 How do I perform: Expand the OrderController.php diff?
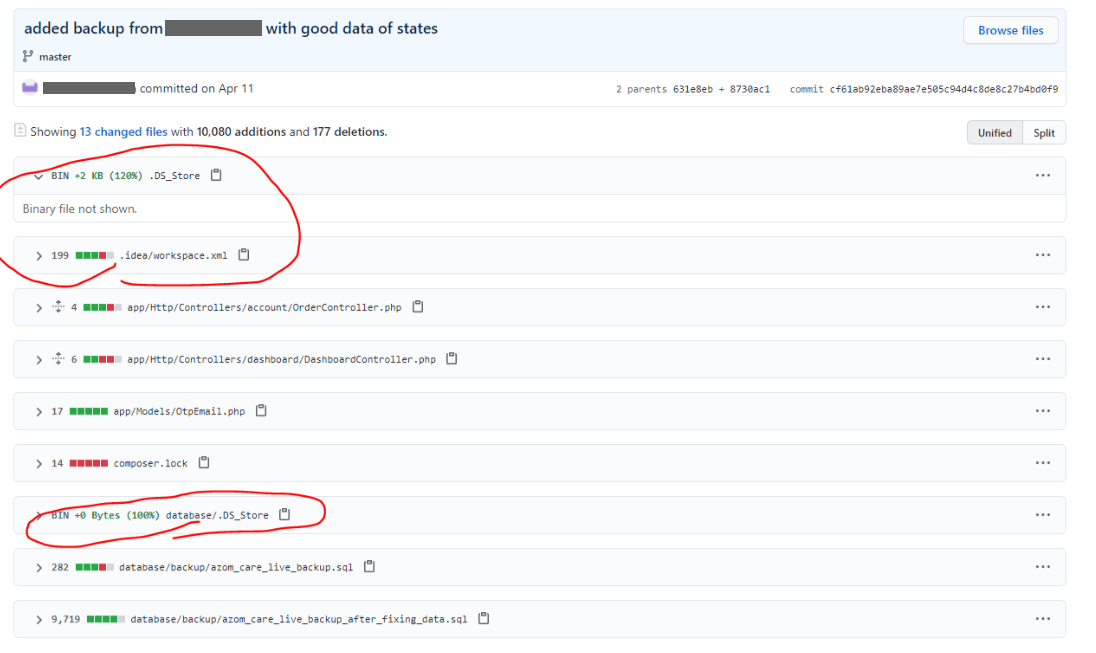(38, 308)
